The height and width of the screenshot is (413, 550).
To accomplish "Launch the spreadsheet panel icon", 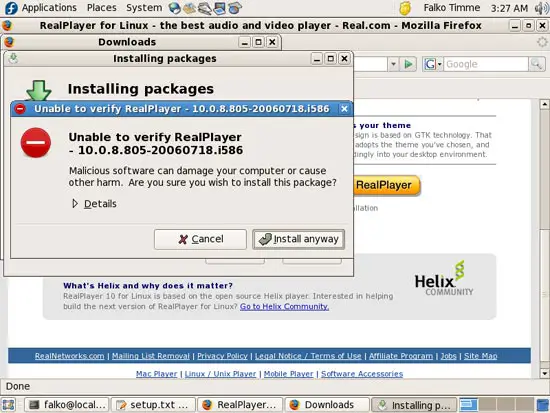I will (235, 8).
